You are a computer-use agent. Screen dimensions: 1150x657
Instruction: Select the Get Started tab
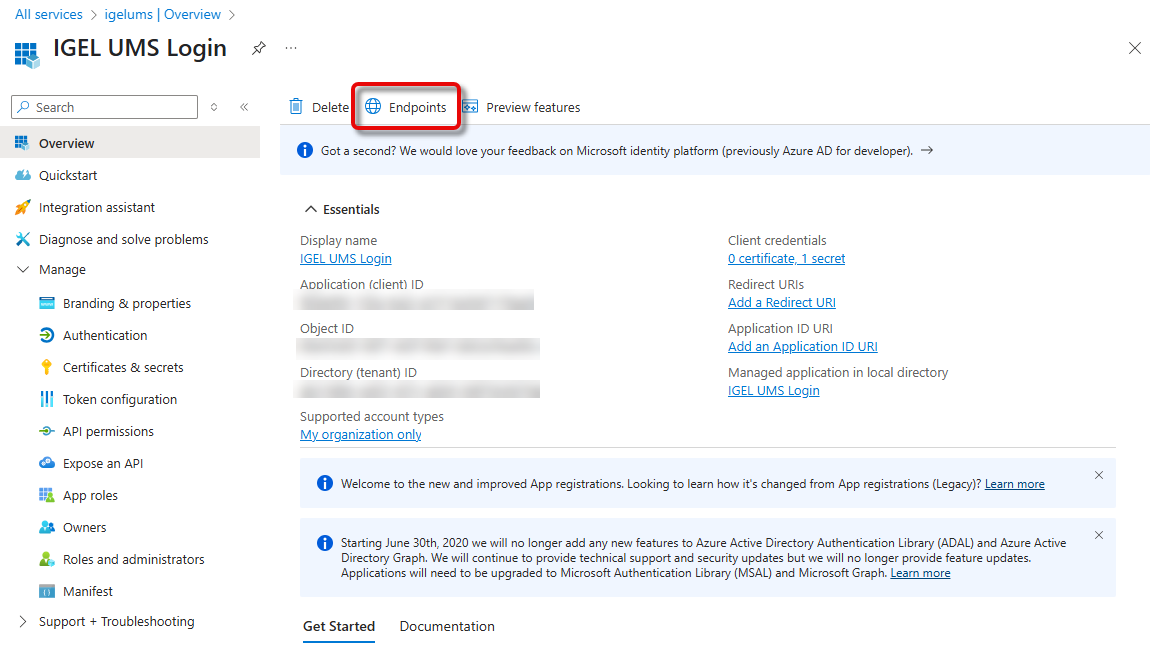pos(339,626)
